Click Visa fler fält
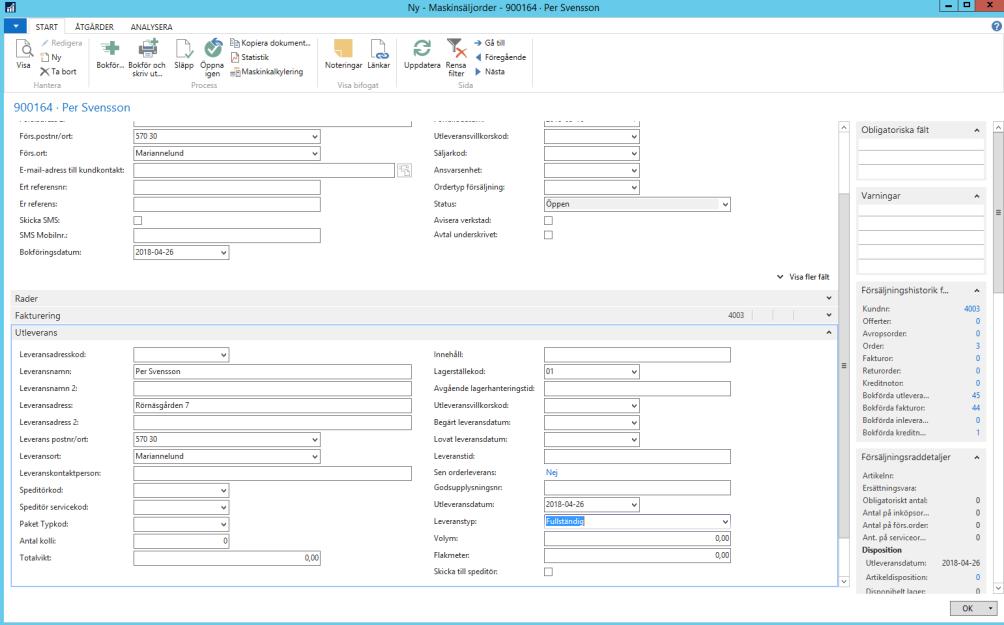Screen dimensions: 1004x625 click(x=803, y=277)
